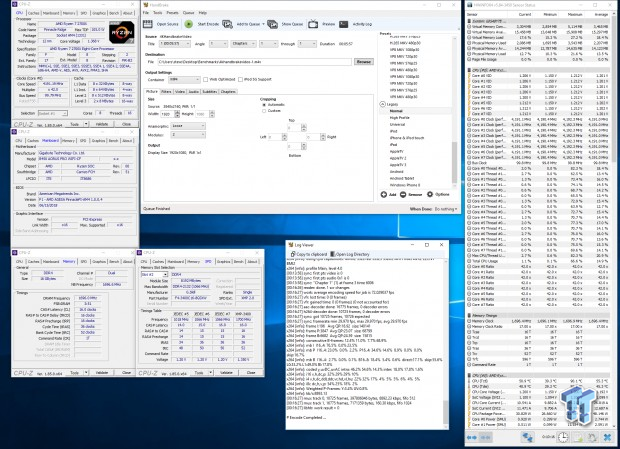Screen dimensions: 620x449
Task: Open the Chapters mode dropdown
Action: point(243,44)
